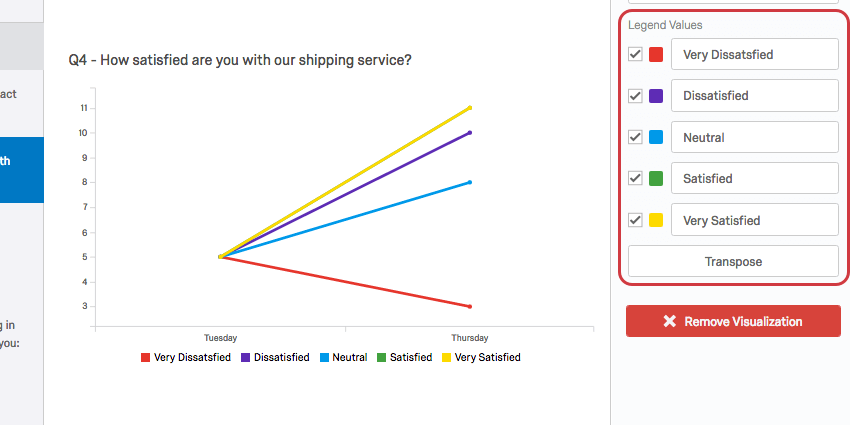Click the Very Dissatsfied legend name field

755,54
